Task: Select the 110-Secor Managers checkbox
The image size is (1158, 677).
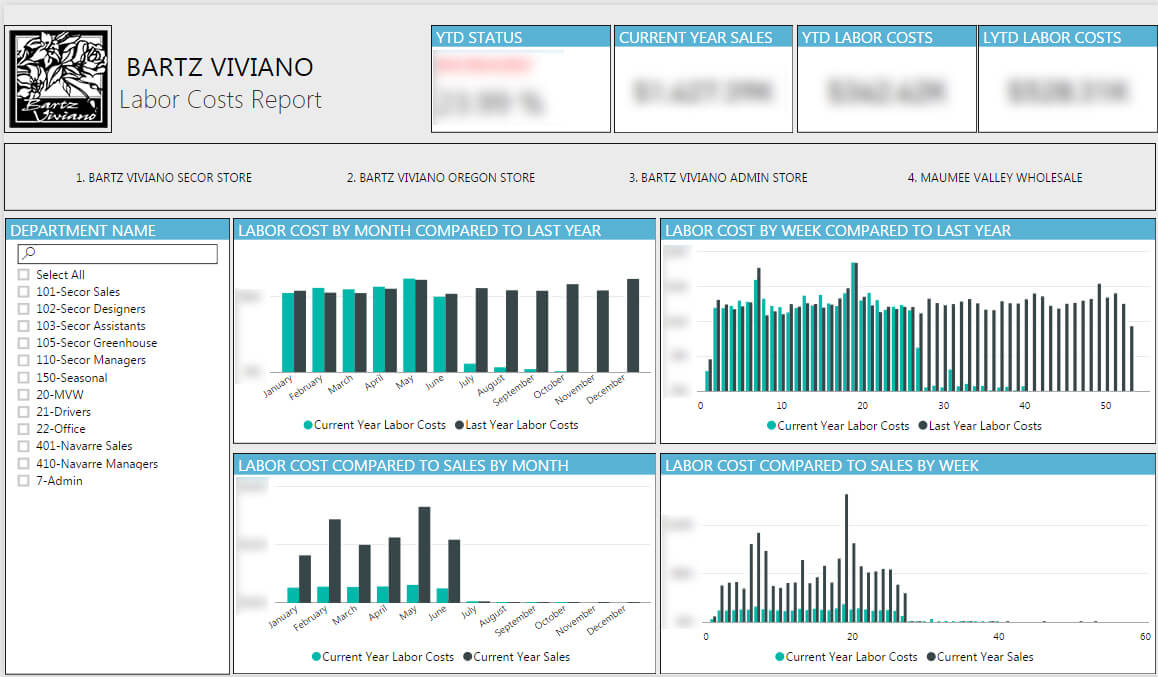Action: pyautogui.click(x=23, y=360)
